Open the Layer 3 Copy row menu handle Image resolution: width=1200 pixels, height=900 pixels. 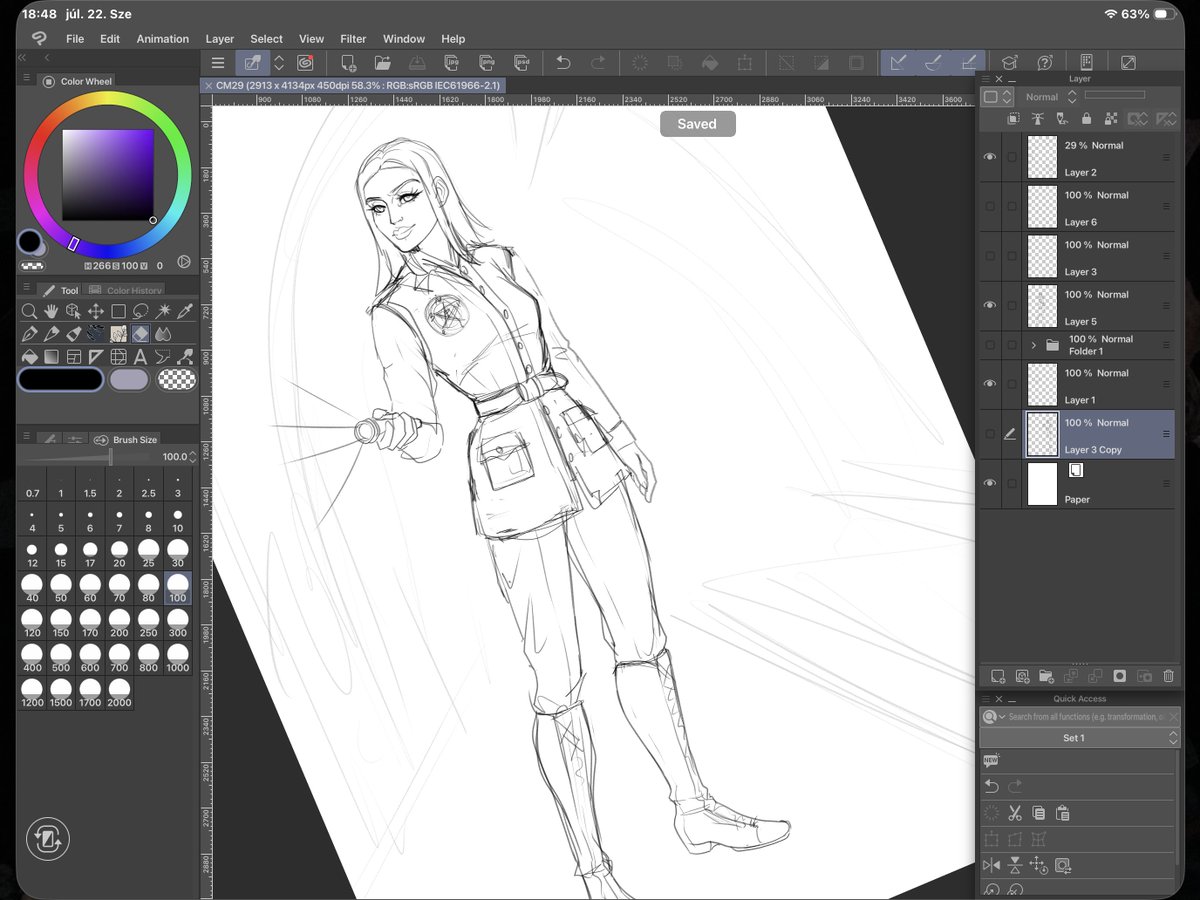click(1166, 435)
